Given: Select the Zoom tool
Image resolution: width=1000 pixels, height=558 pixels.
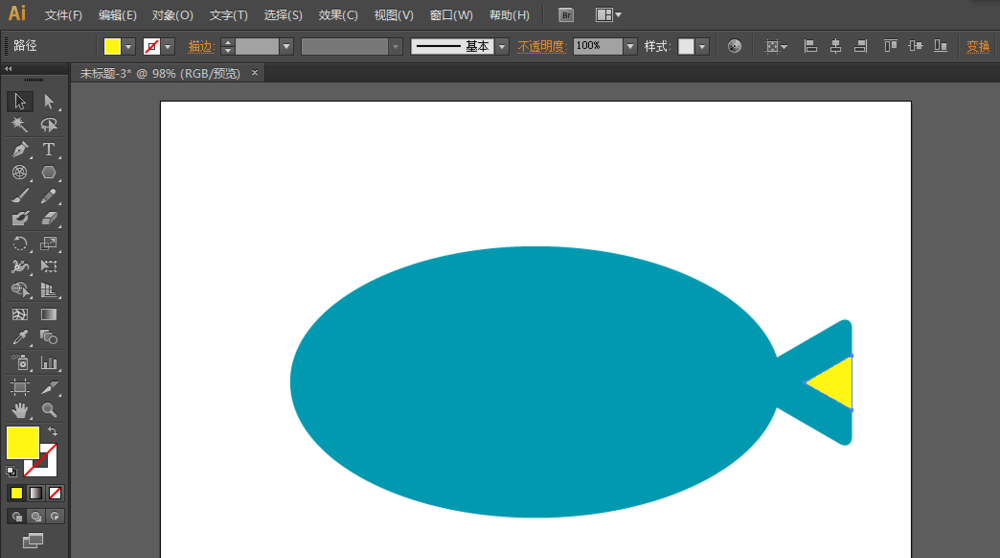Looking at the screenshot, I should [48, 410].
